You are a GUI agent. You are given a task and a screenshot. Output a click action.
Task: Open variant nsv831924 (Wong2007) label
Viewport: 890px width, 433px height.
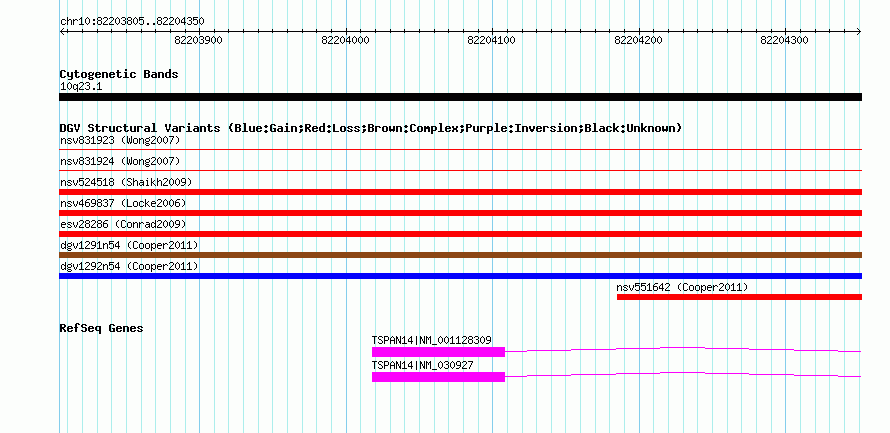tap(120, 161)
